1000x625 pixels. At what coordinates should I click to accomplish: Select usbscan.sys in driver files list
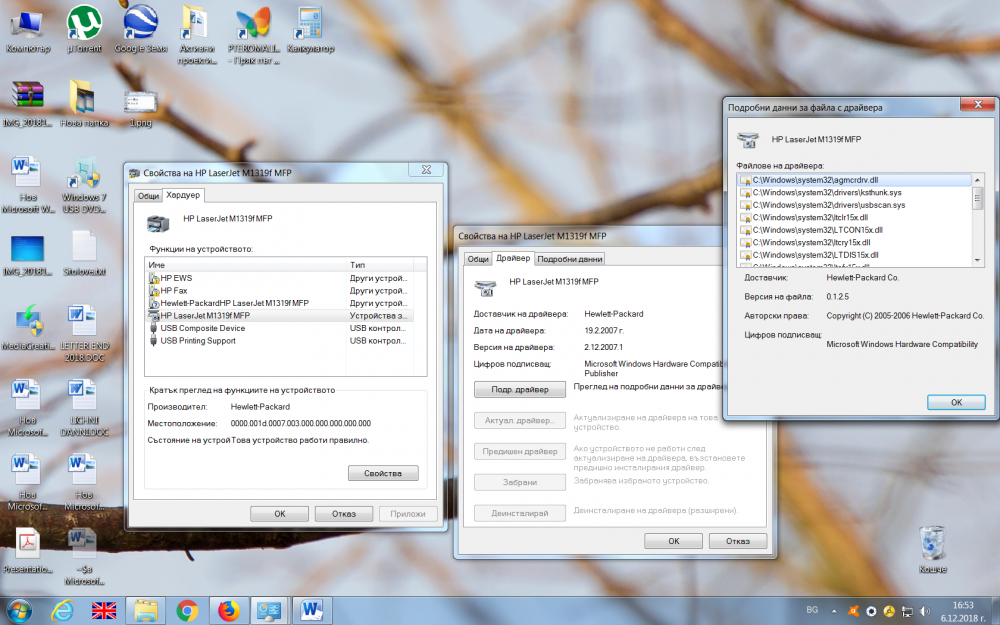855,205
